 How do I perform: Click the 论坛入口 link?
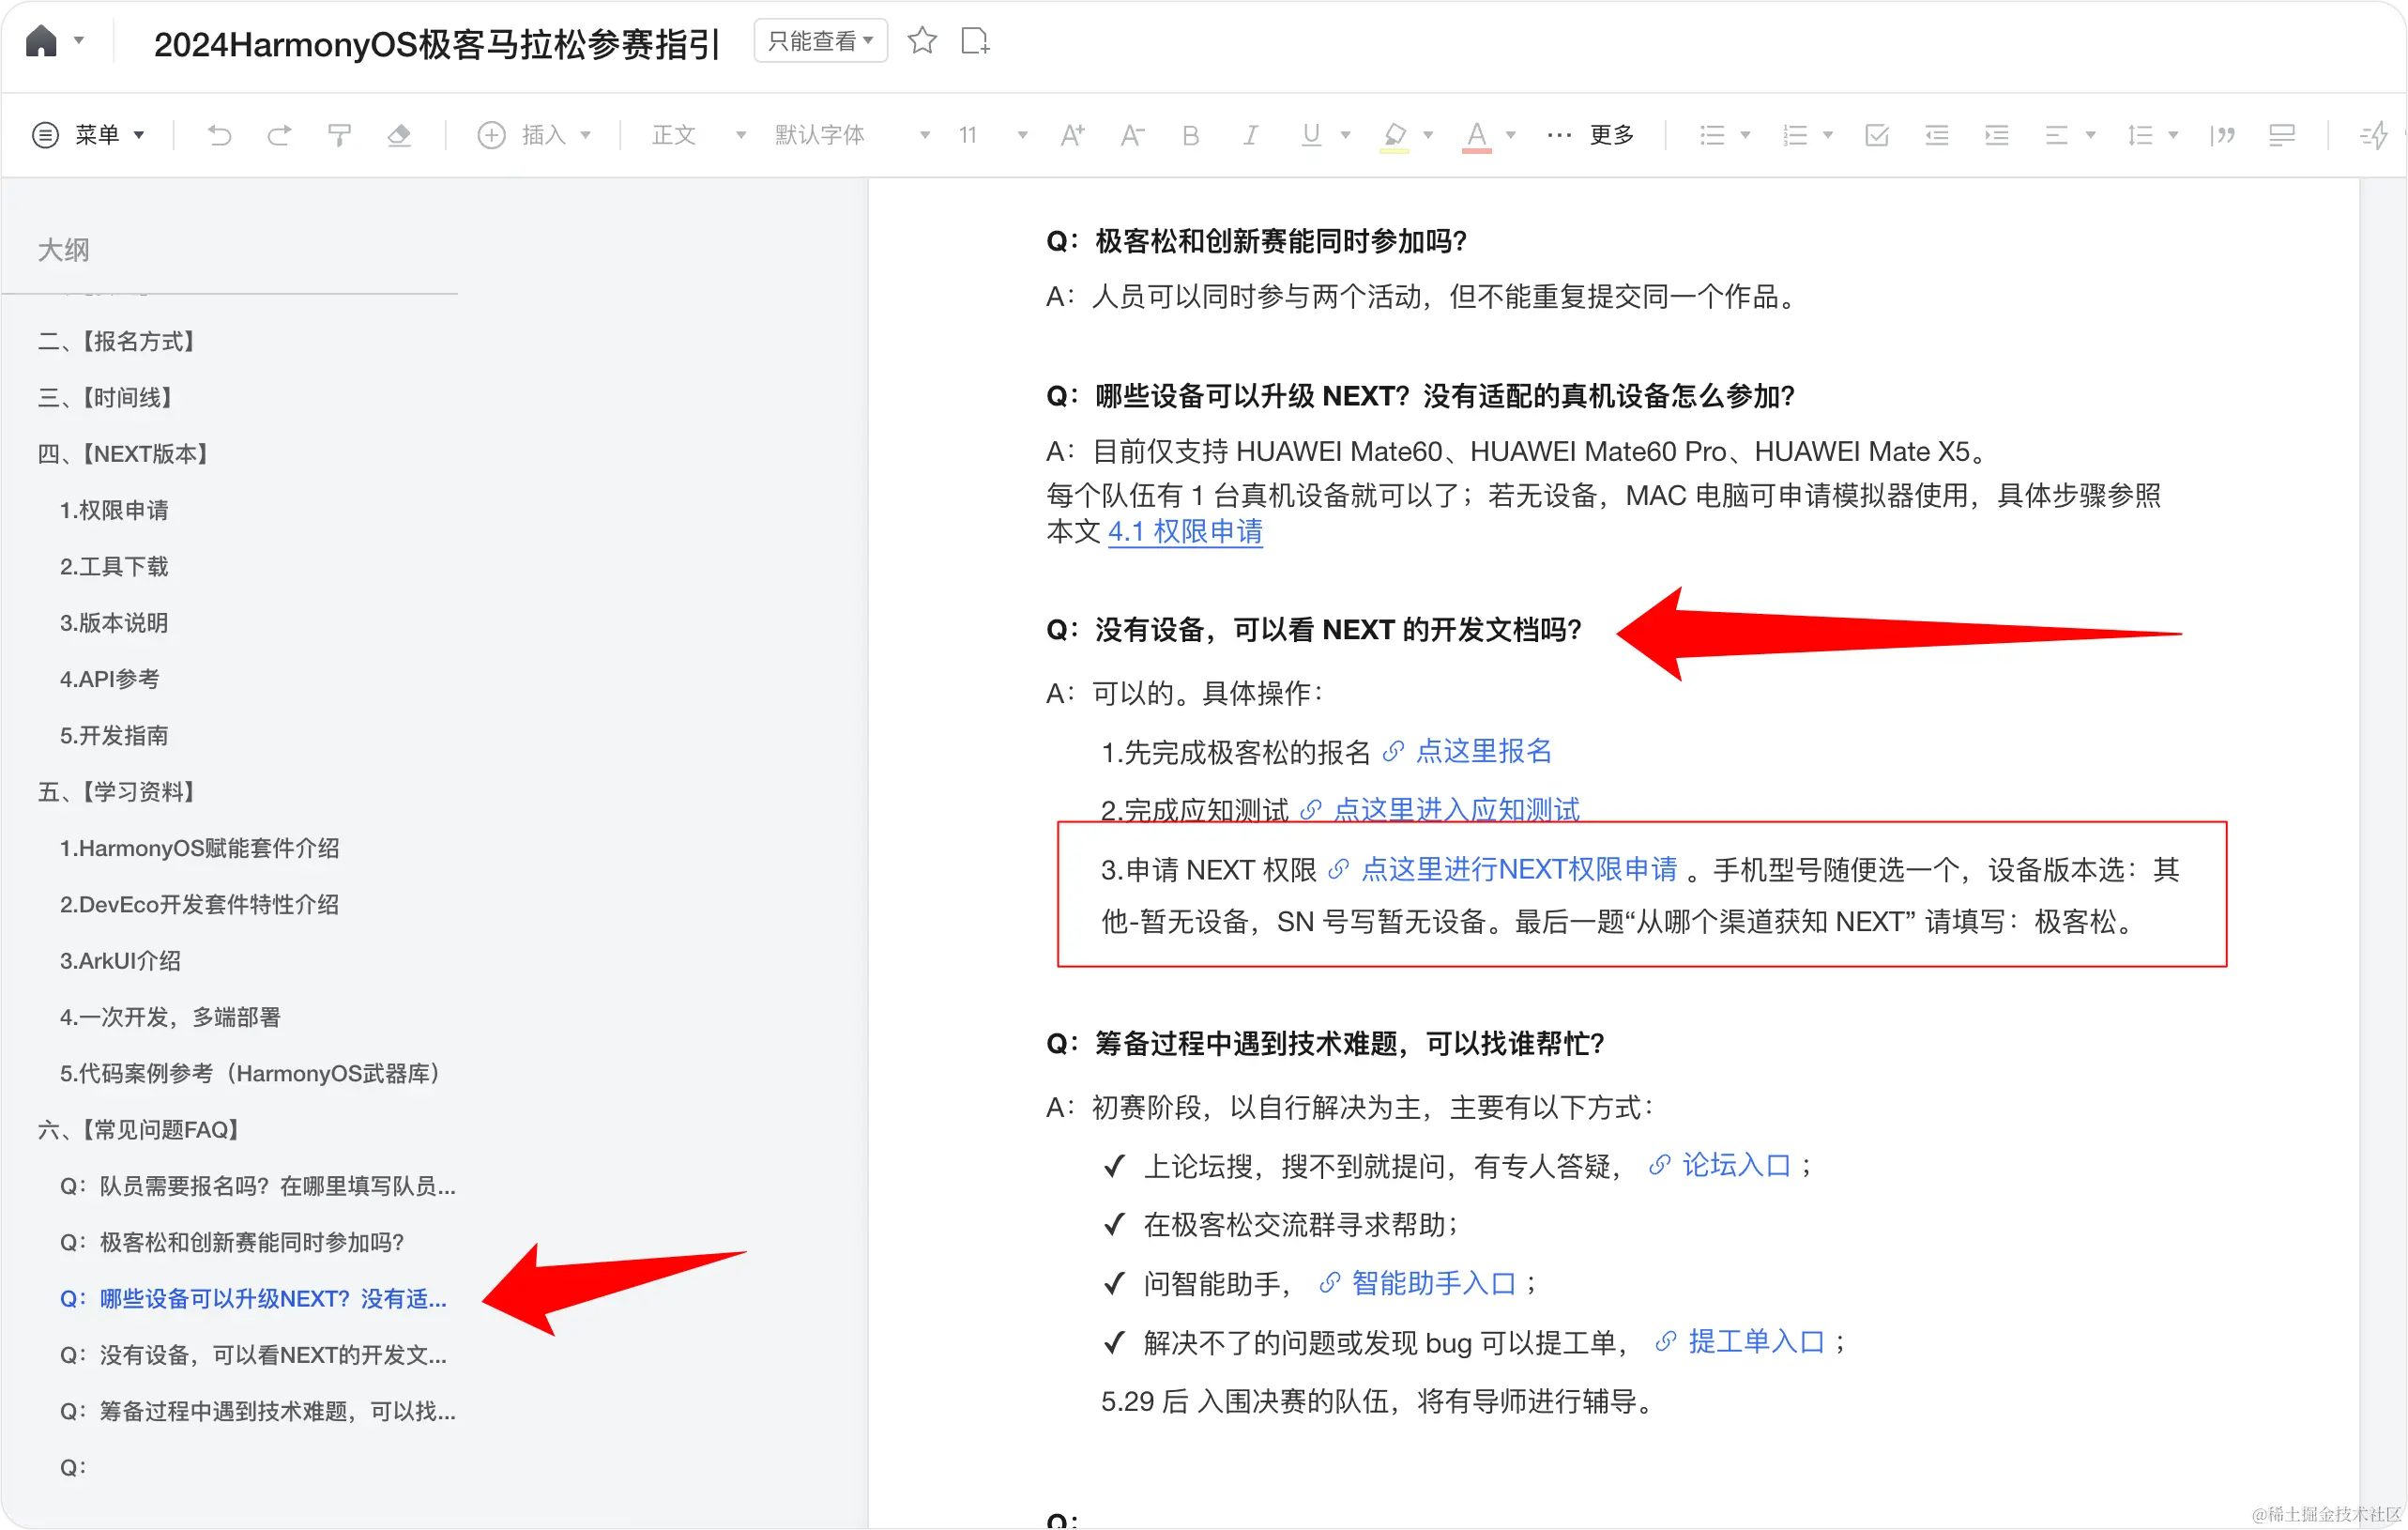(x=1736, y=1165)
